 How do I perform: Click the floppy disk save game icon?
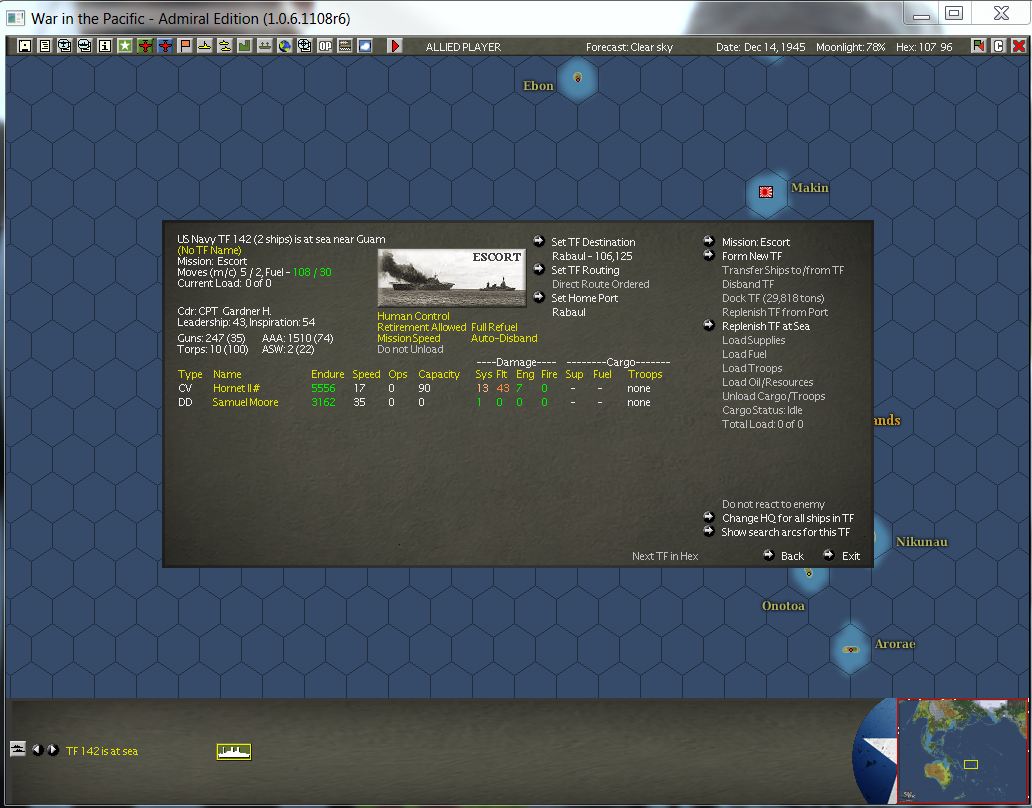(x=25, y=46)
